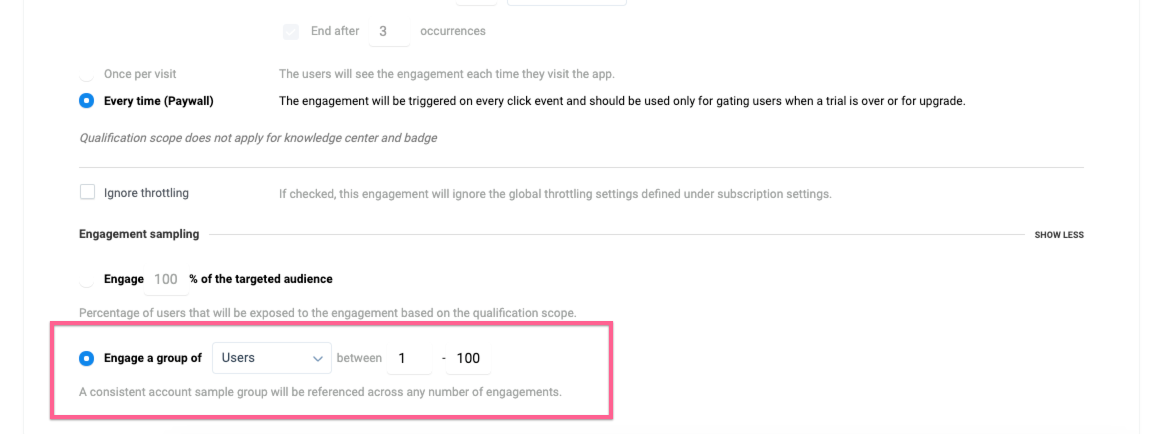1169x434 pixels.
Task: Open the Users group type dropdown
Action: (271, 358)
